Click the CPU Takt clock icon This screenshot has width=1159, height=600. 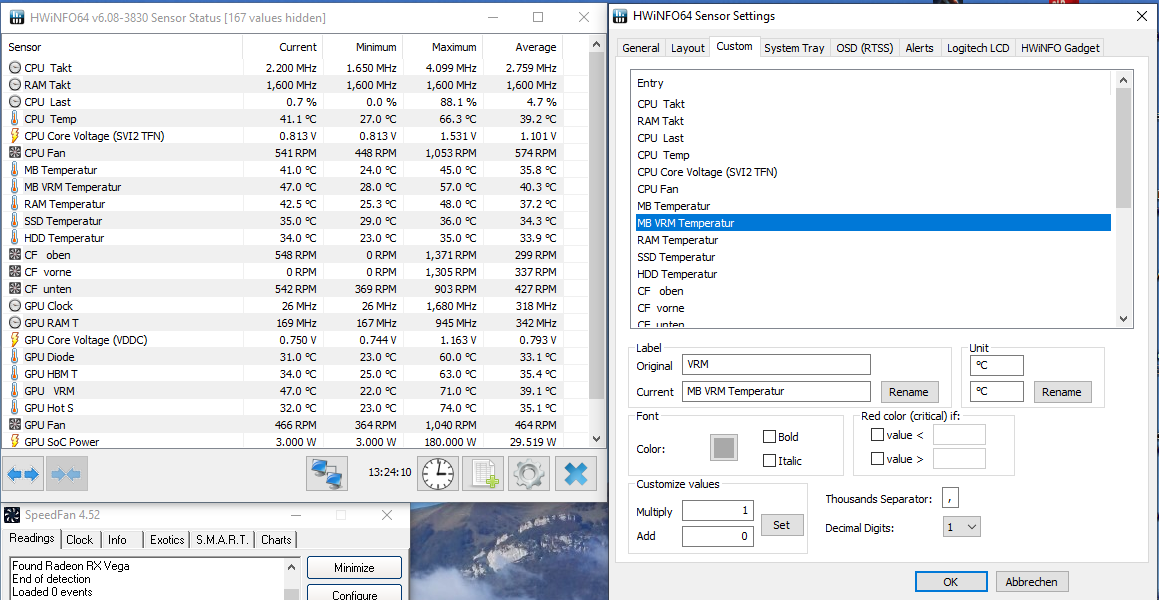click(15, 68)
